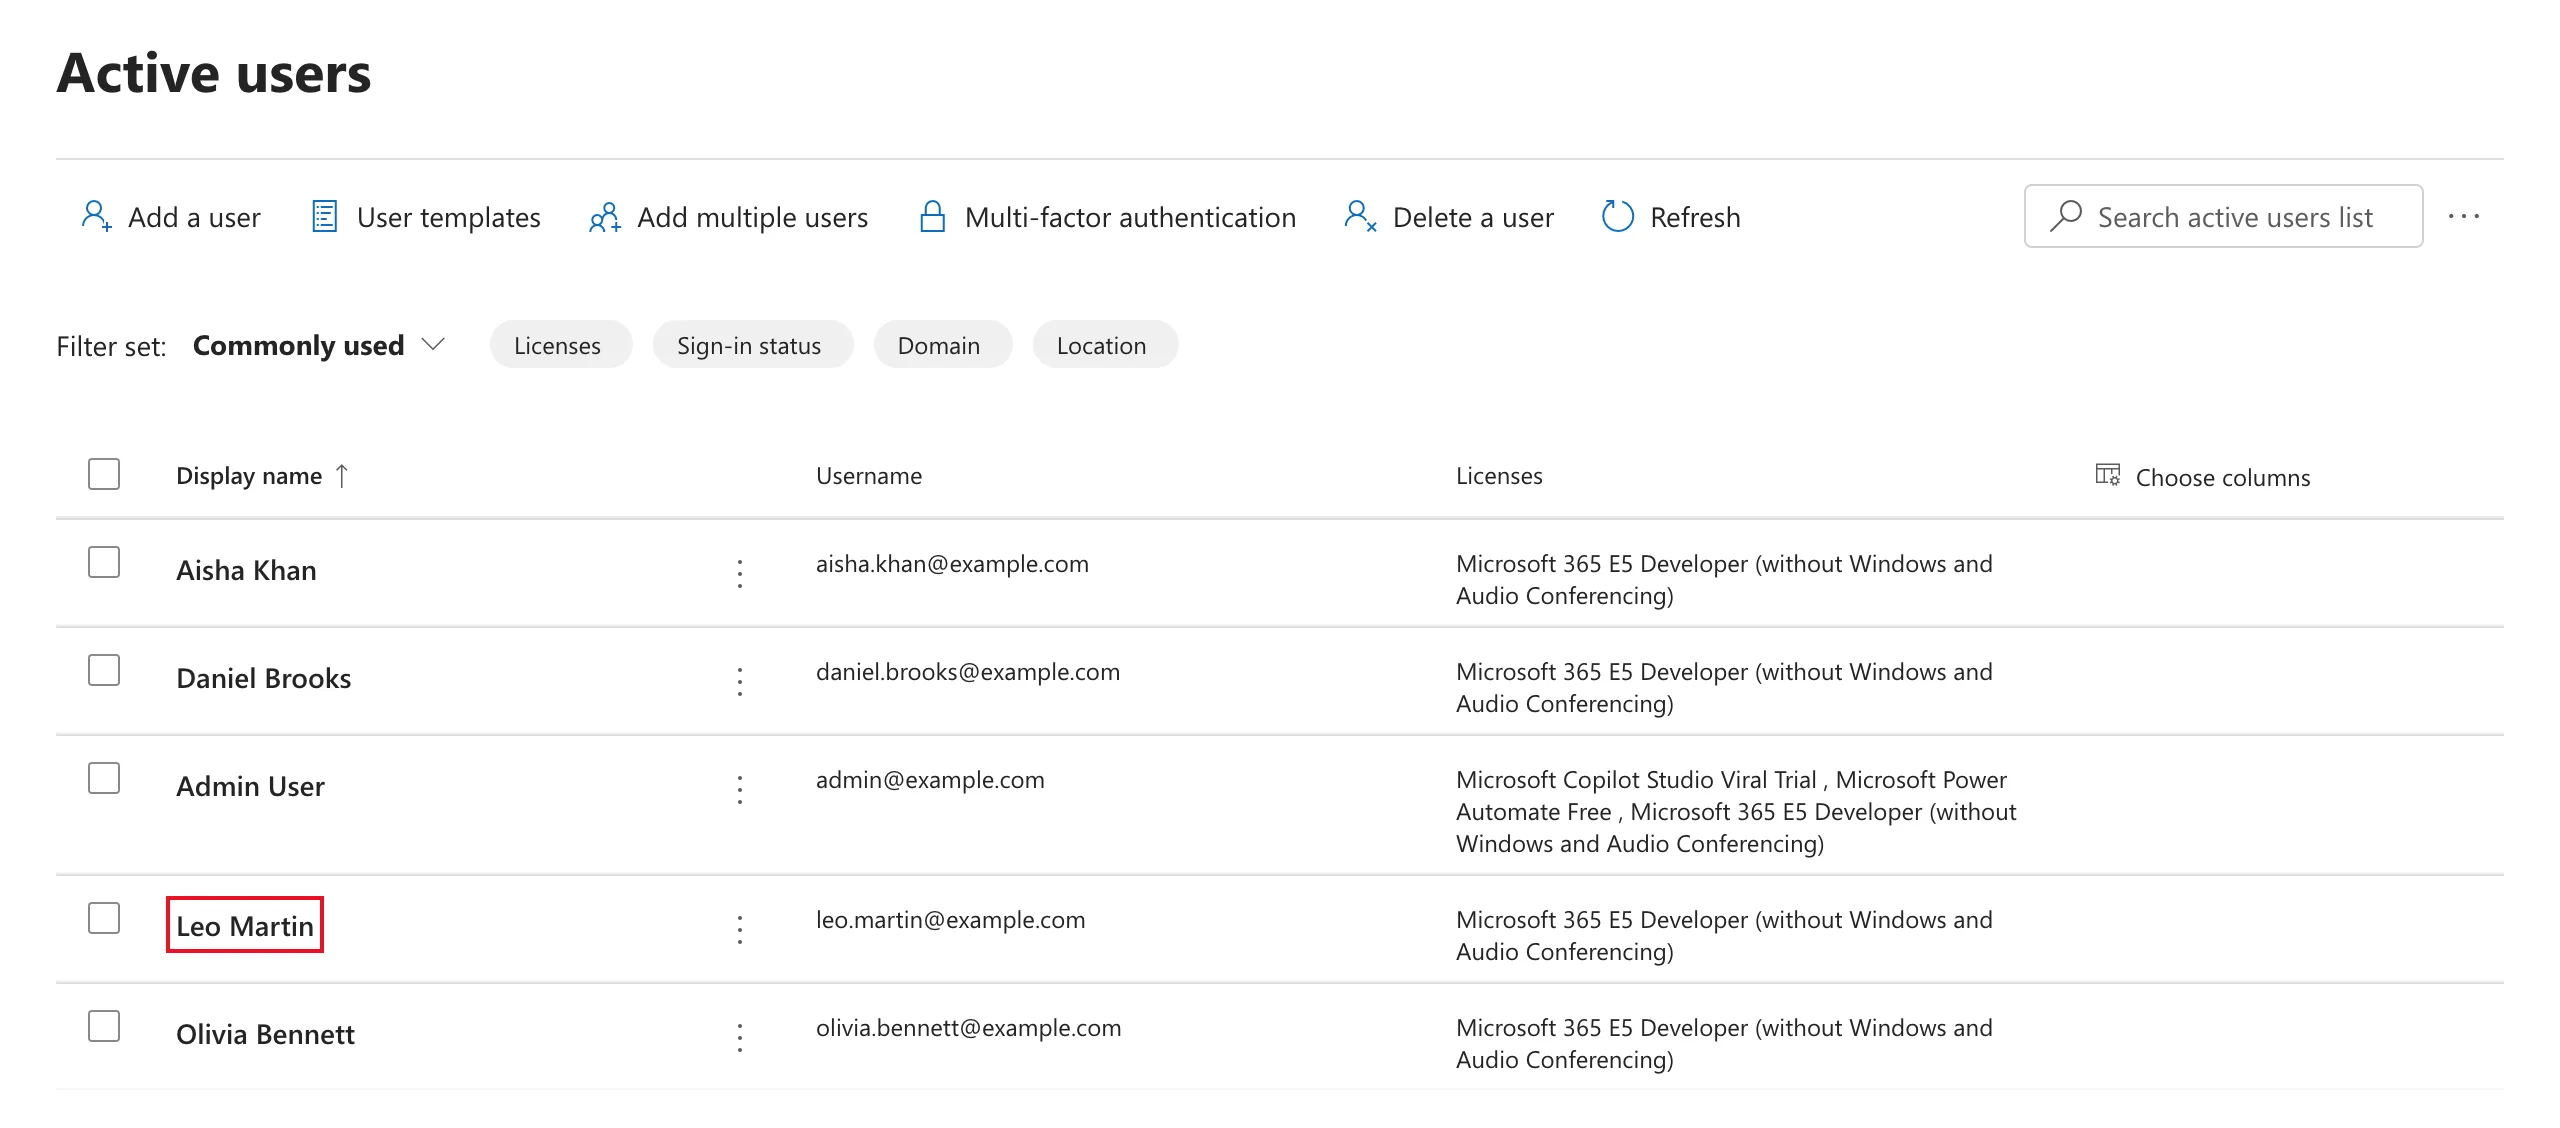Click Daniel Brooks's E5 Developer license text

pyautogui.click(x=1724, y=688)
